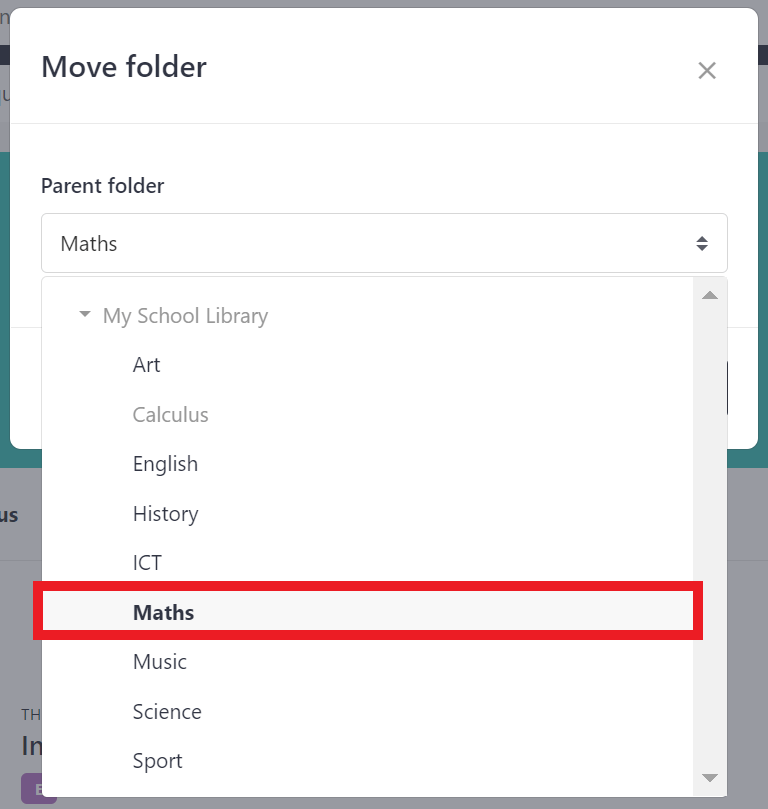Click the purple badge icon at bottom left
The height and width of the screenshot is (809, 768).
tap(38, 789)
